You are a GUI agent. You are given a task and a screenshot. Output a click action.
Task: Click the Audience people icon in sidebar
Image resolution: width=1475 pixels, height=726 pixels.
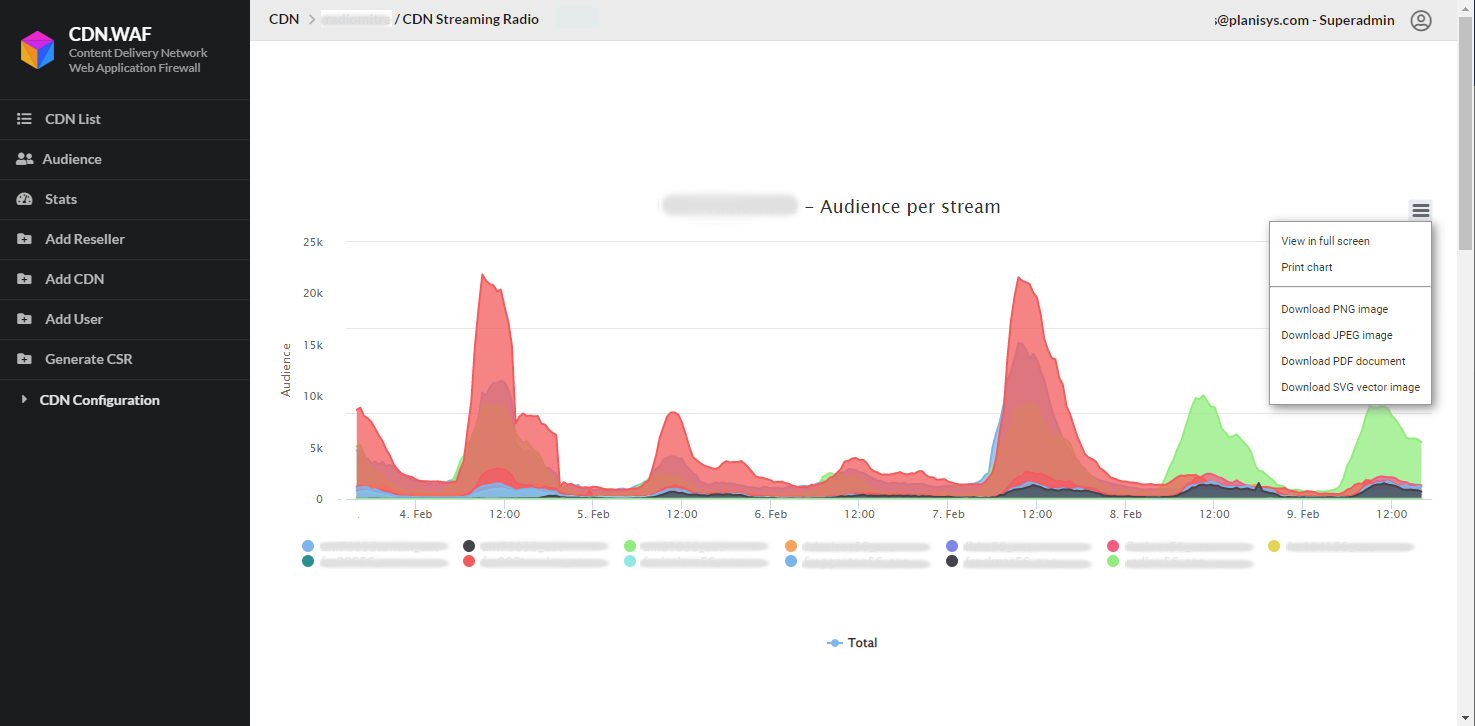pos(25,159)
